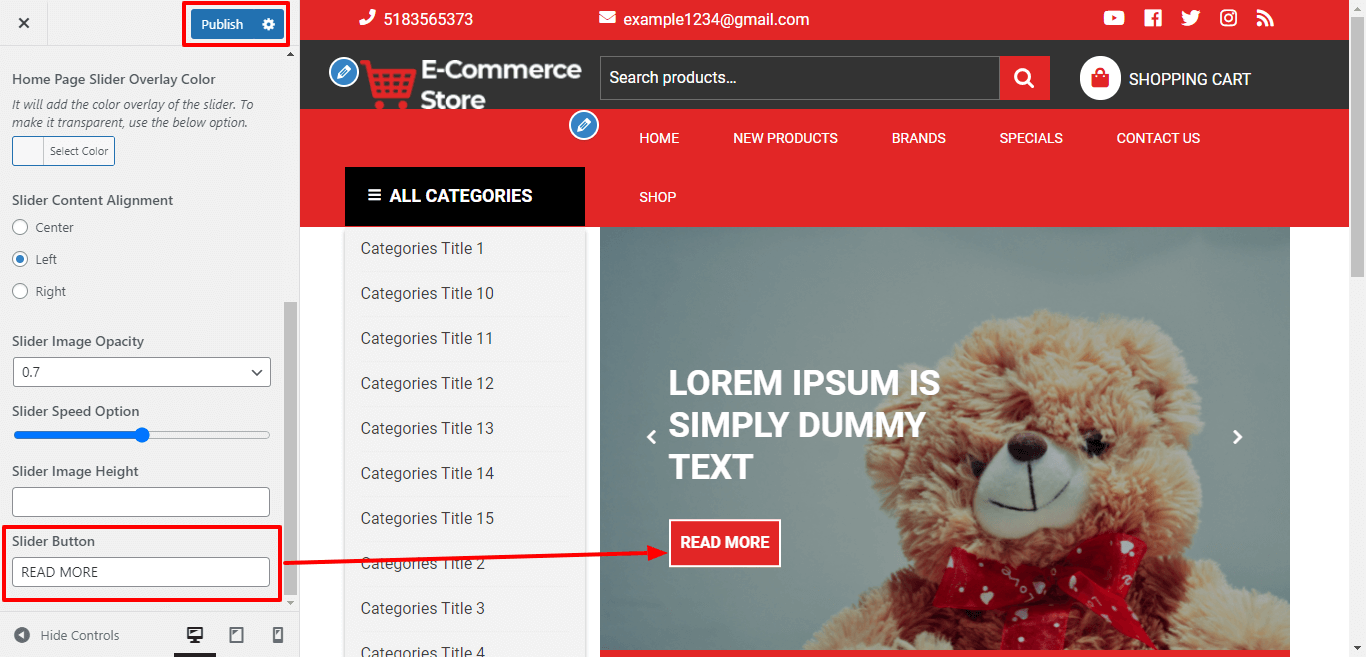This screenshot has width=1366, height=657.
Task: Click the YouTube icon in top bar
Action: tap(1114, 18)
